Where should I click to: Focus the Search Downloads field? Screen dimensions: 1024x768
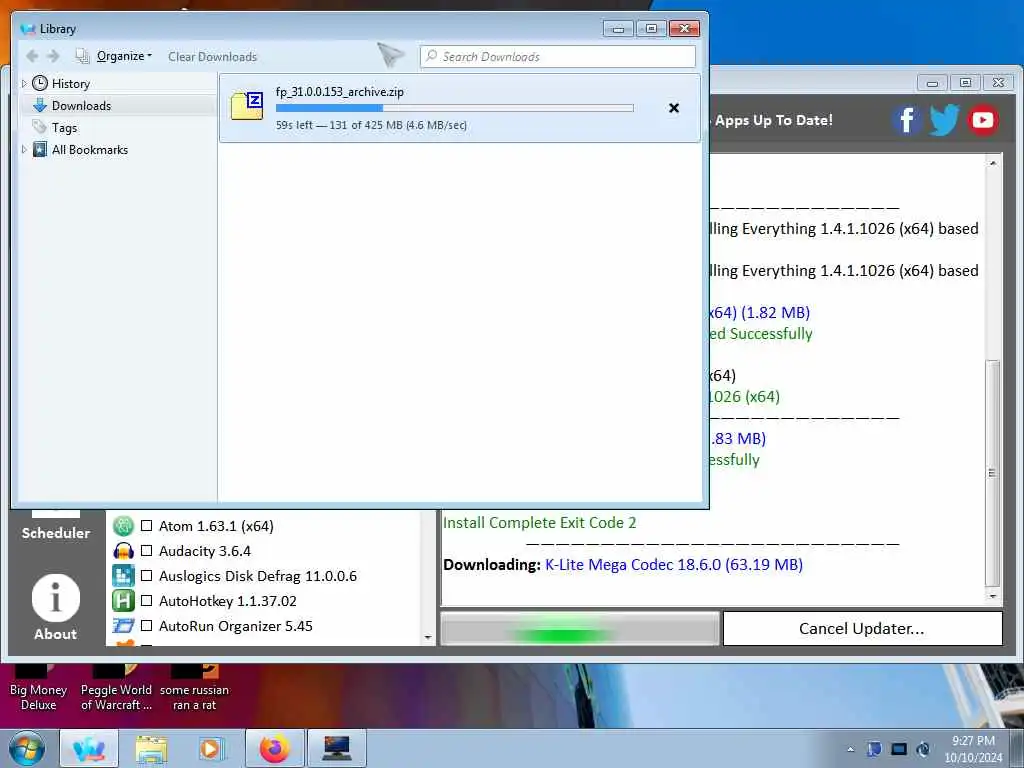[558, 57]
